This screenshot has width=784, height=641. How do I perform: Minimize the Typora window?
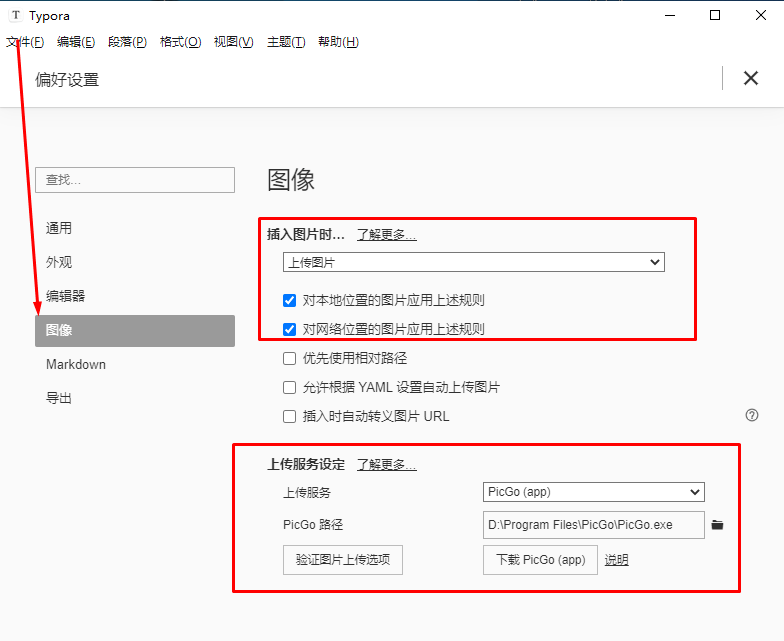[670, 16]
